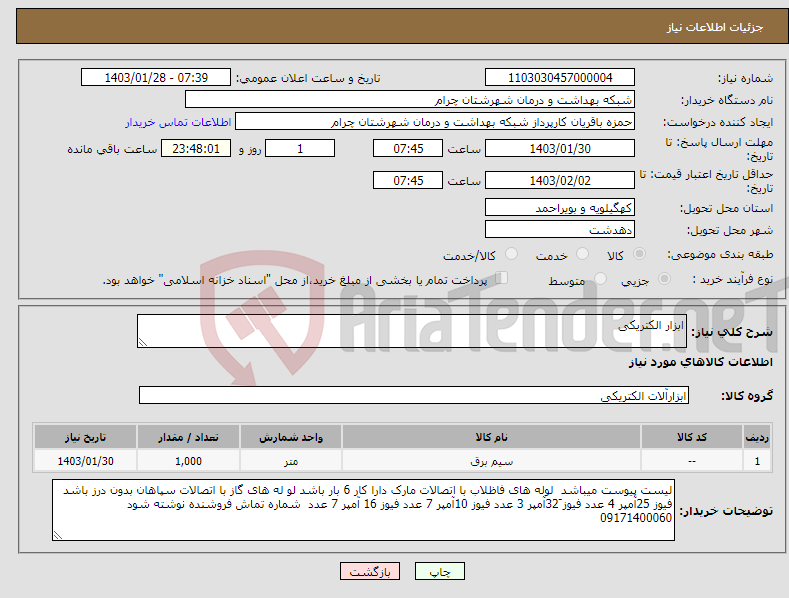Click the announcement date field 1403/01/28 - 07:39

155,78
